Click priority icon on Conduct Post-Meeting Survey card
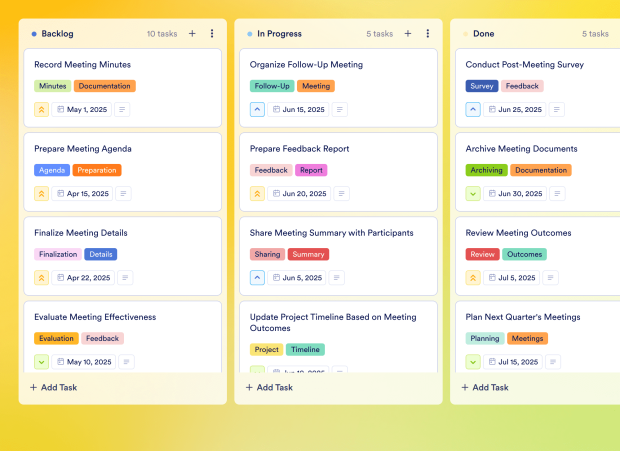The image size is (620, 451). click(x=473, y=110)
